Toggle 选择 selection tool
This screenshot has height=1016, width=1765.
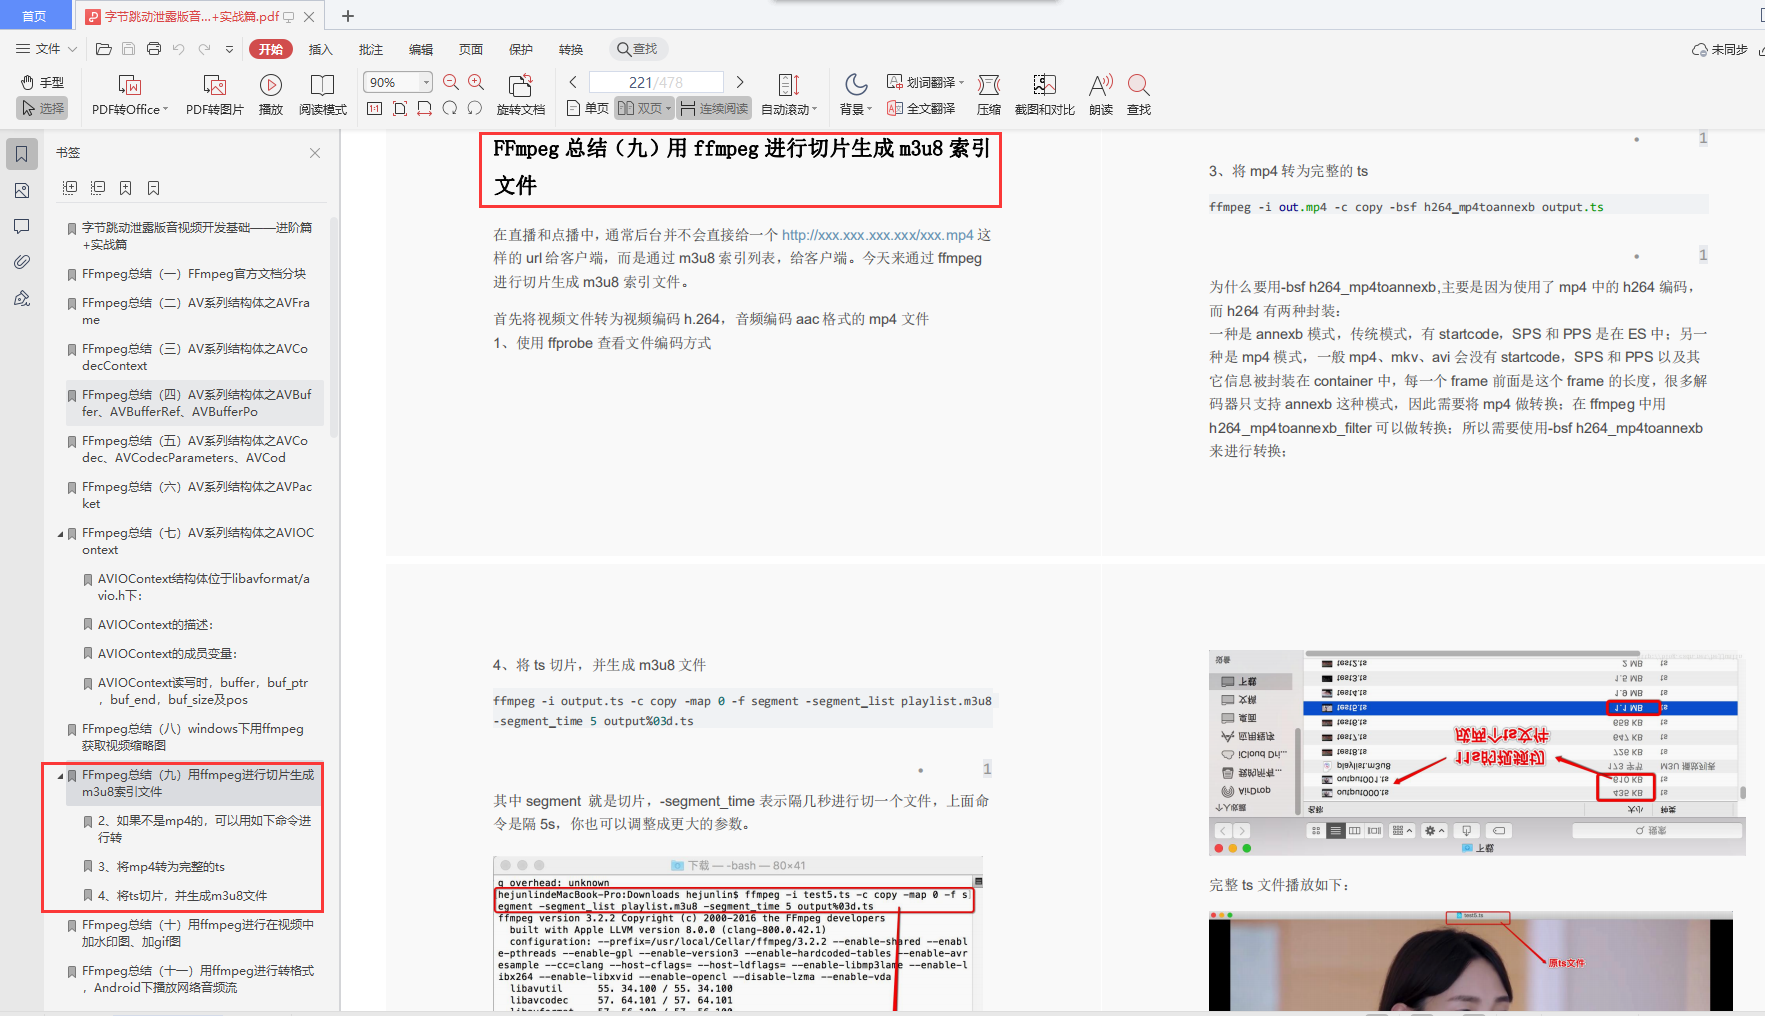click(x=42, y=108)
